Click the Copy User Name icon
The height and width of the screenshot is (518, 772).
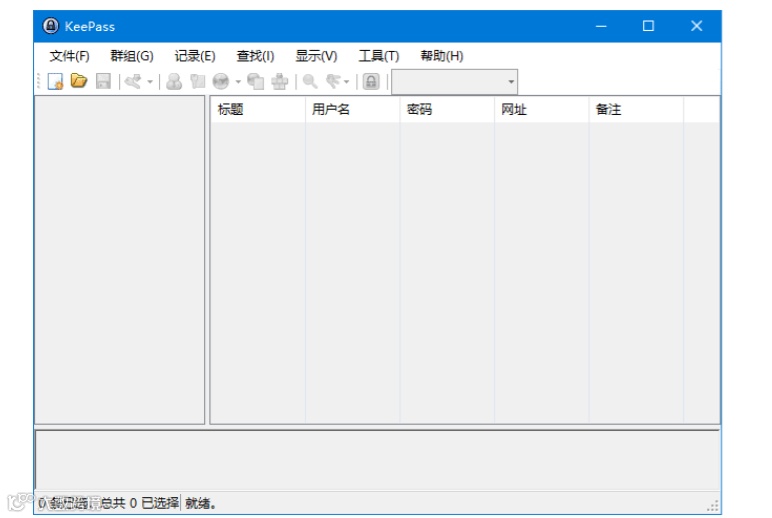pos(174,81)
